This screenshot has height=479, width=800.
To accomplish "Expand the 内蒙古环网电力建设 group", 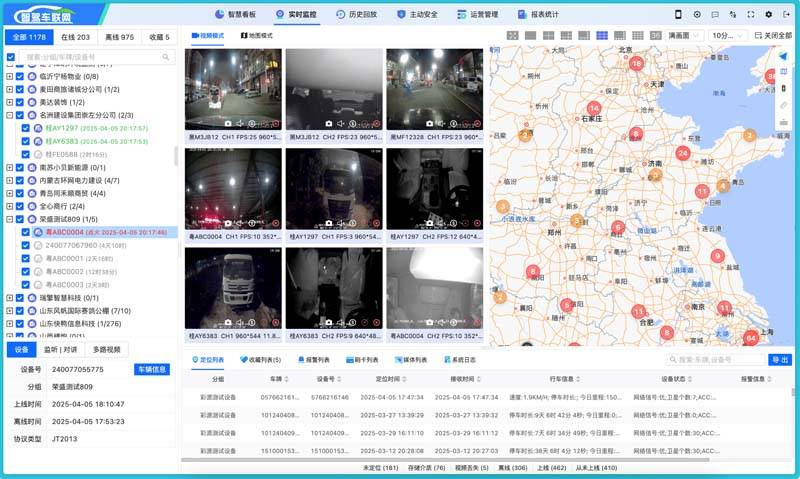I will pos(9,180).
